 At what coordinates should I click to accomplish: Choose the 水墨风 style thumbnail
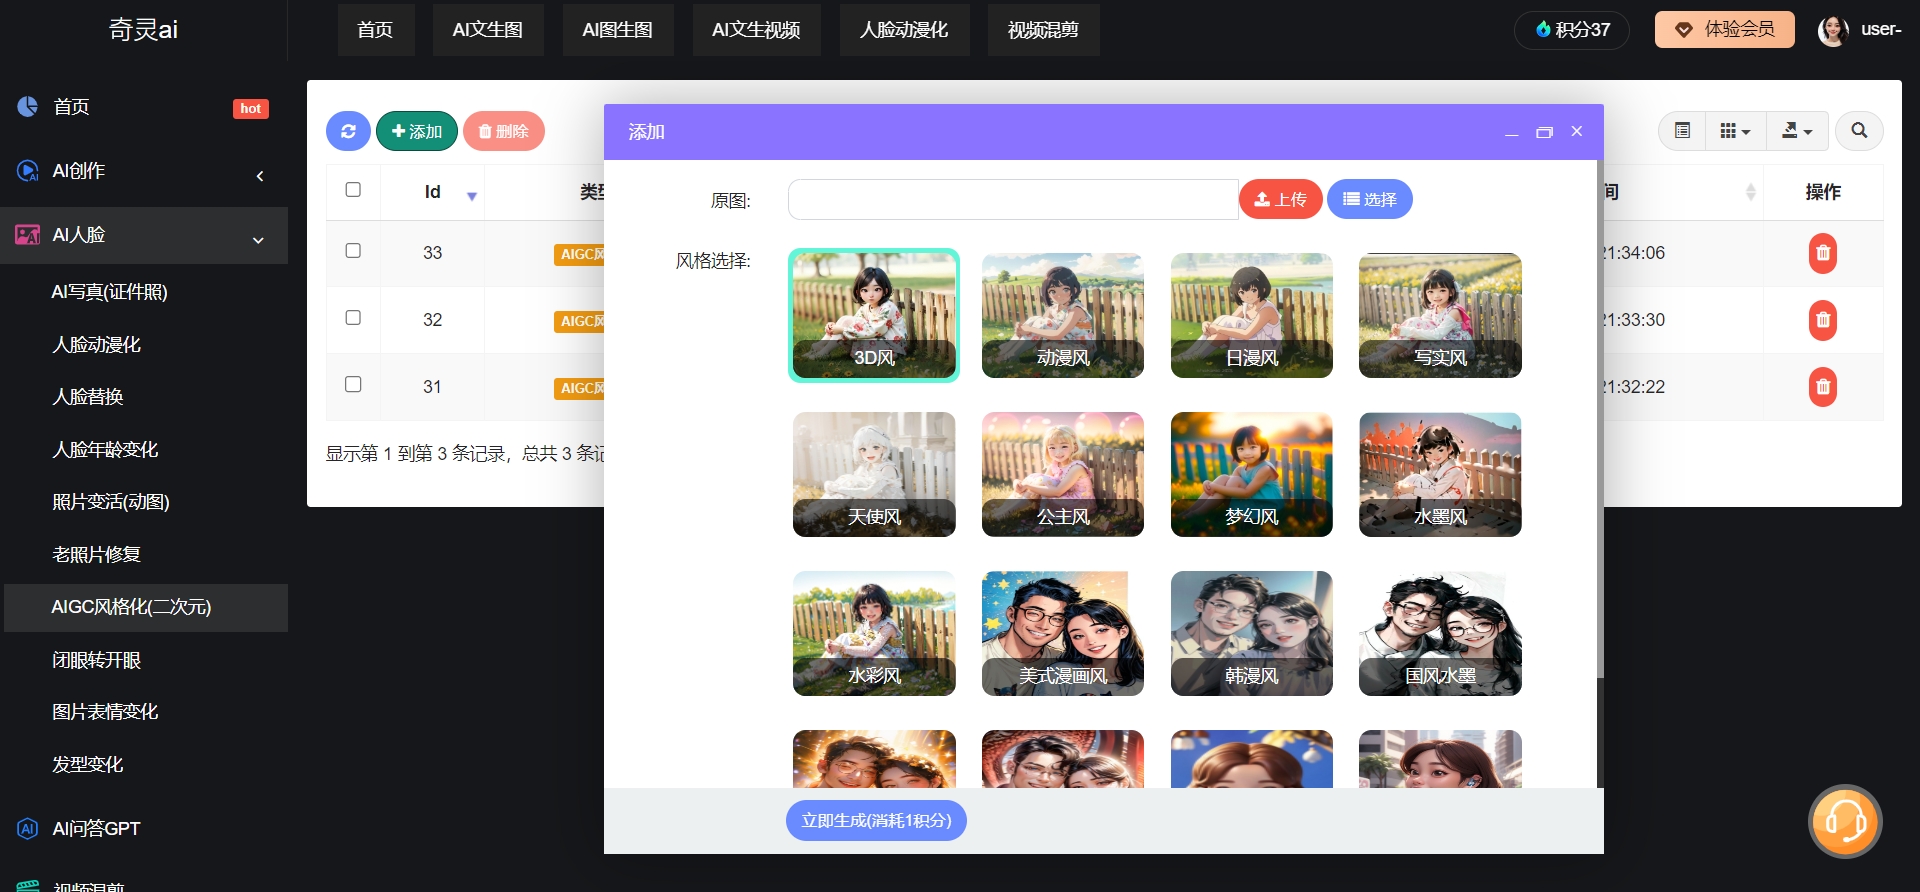[1440, 474]
